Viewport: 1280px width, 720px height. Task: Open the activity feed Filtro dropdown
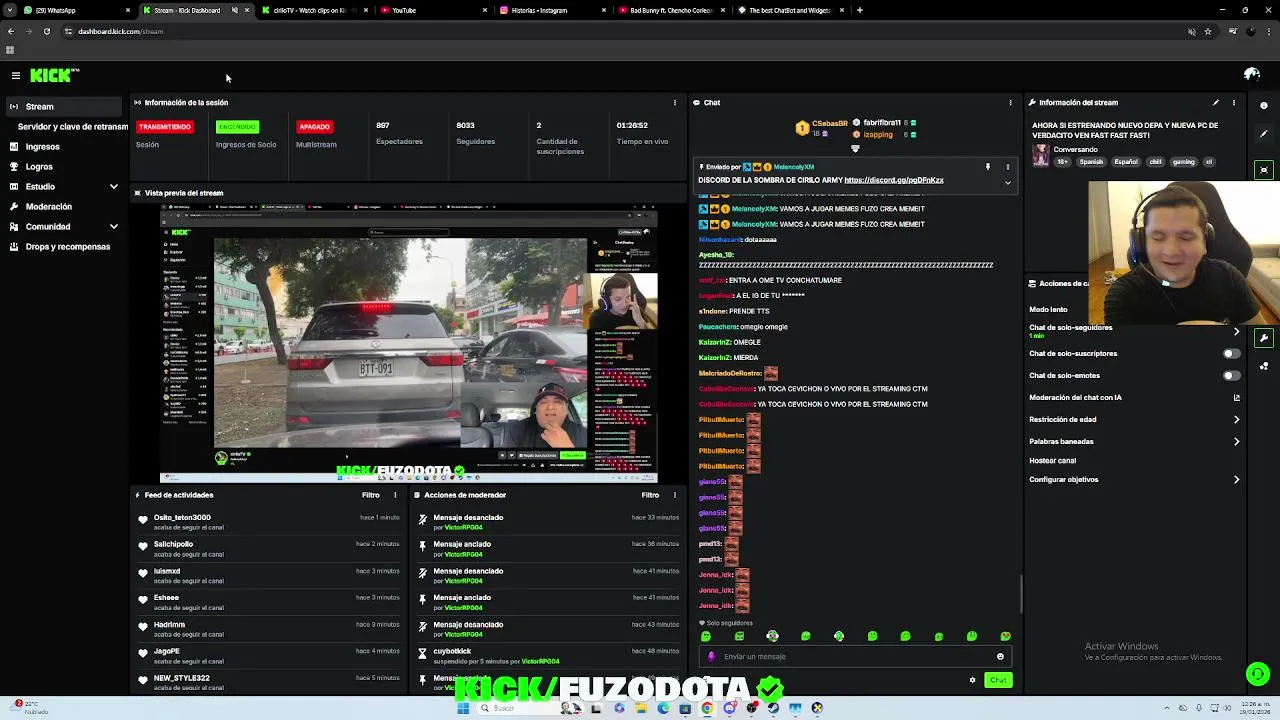pyautogui.click(x=370, y=495)
